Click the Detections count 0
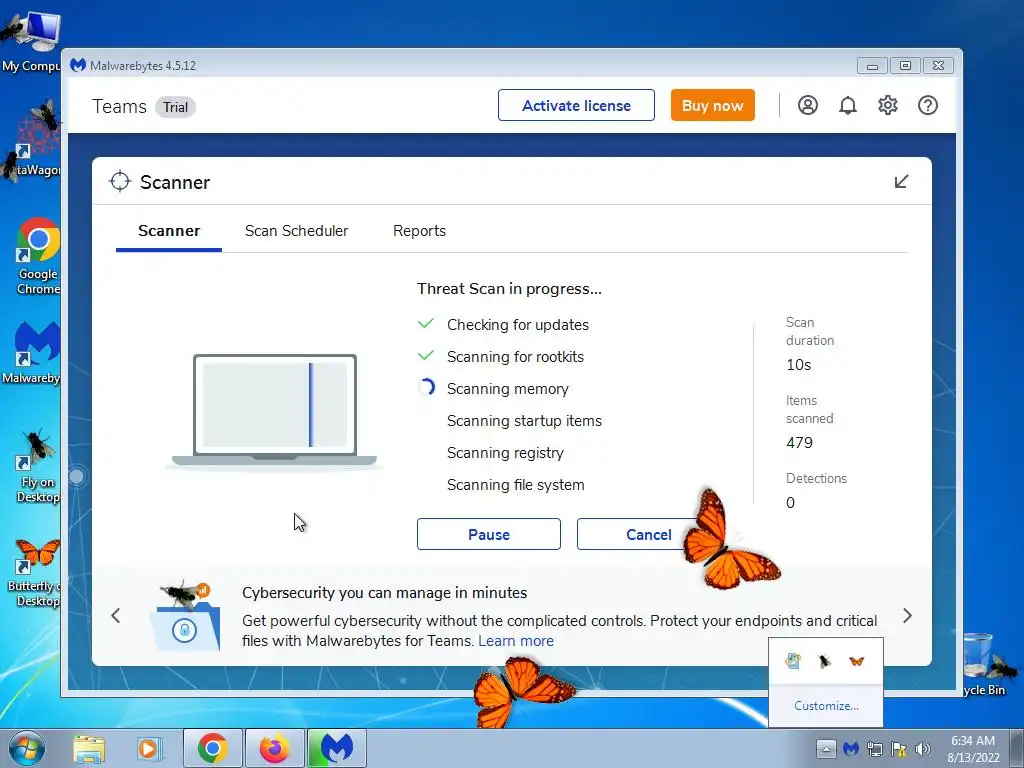This screenshot has width=1024, height=768. tap(790, 503)
